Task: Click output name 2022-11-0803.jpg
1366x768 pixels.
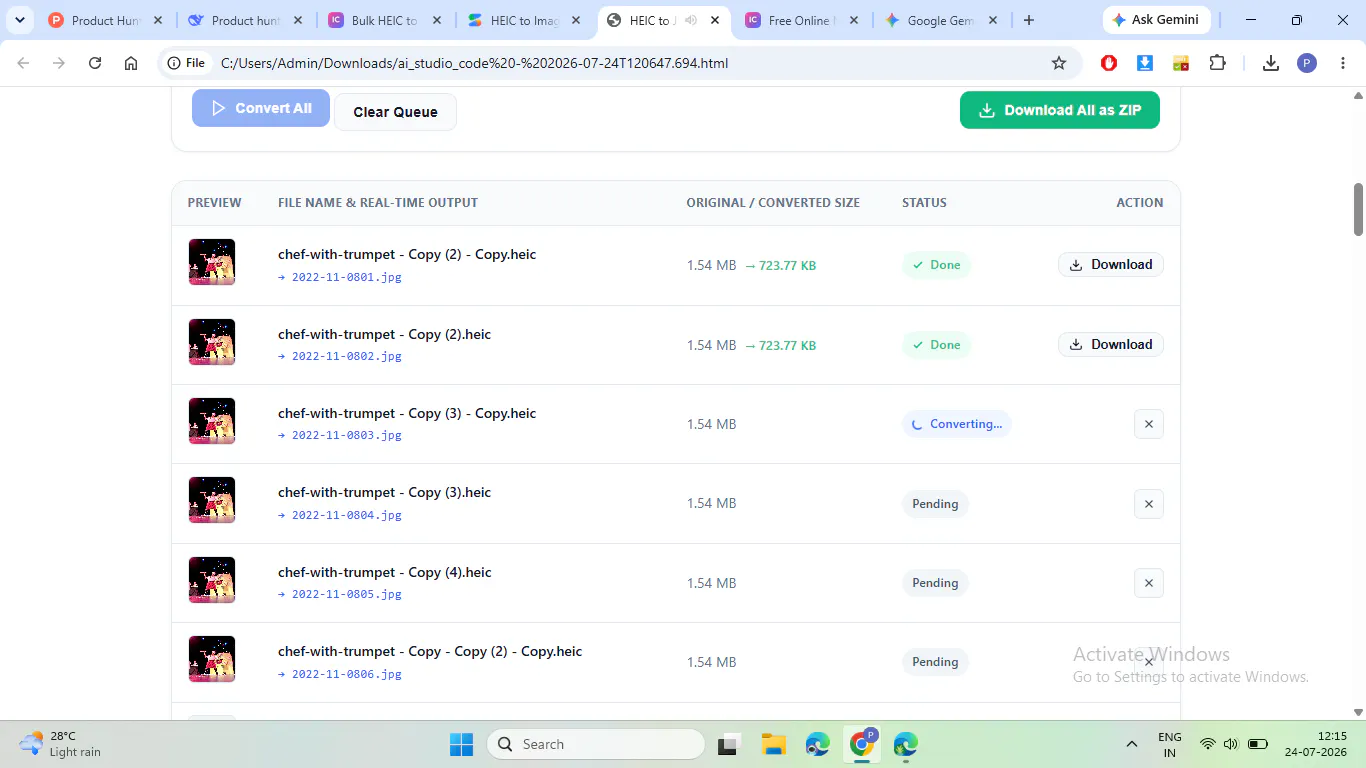Action: pyautogui.click(x=346, y=435)
